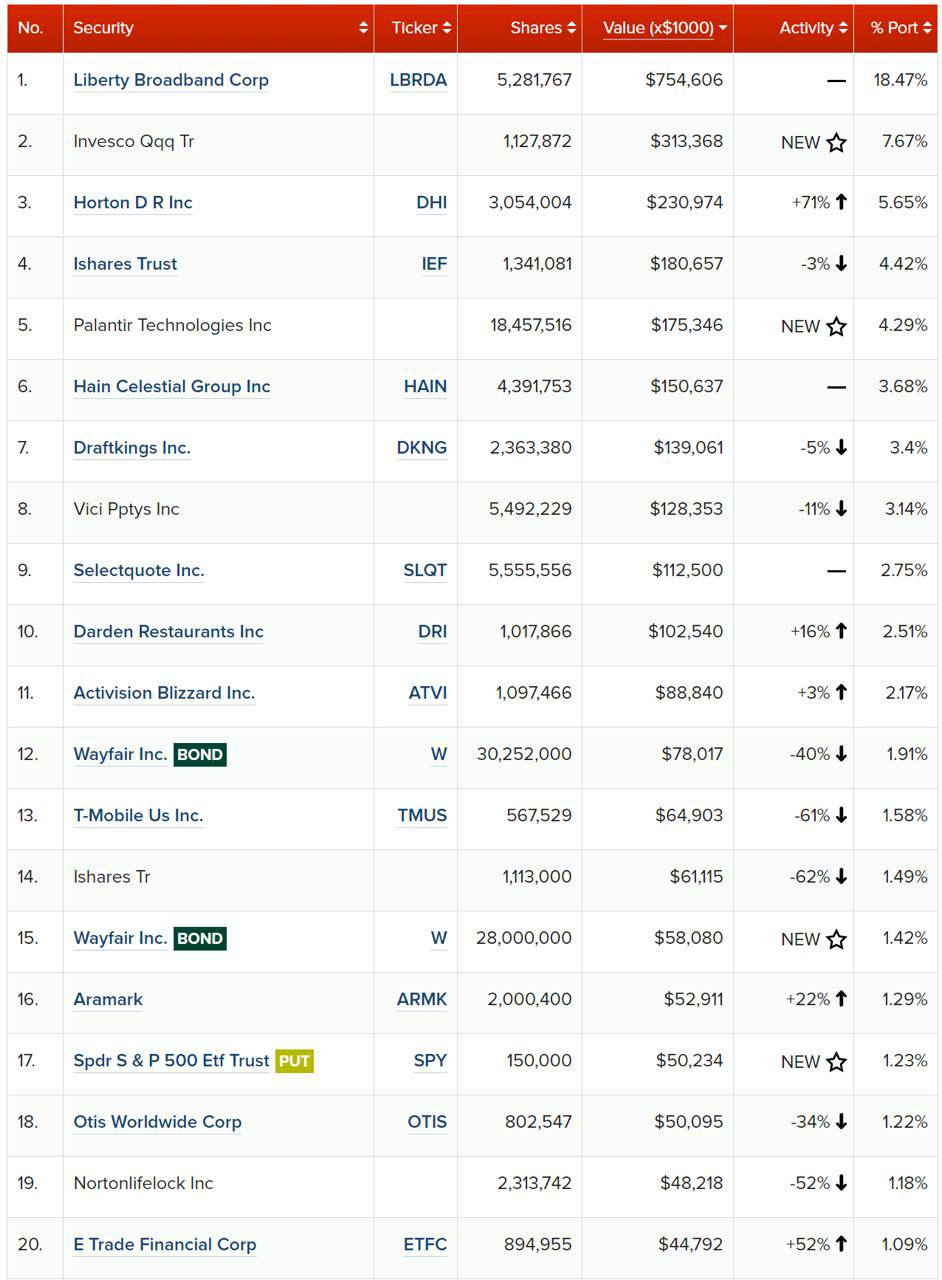Click NEW star icon for Invesco Qqq Tr

[x=837, y=142]
